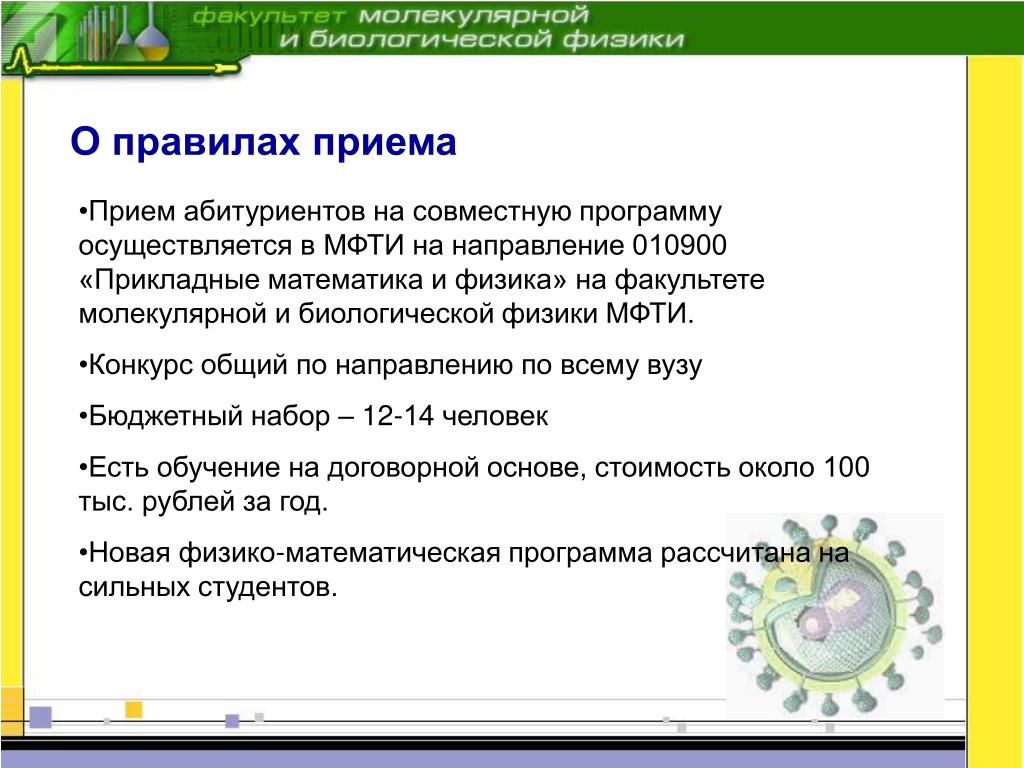
Task: Click the header line "и биологической физики"
Action: pyautogui.click(x=481, y=40)
